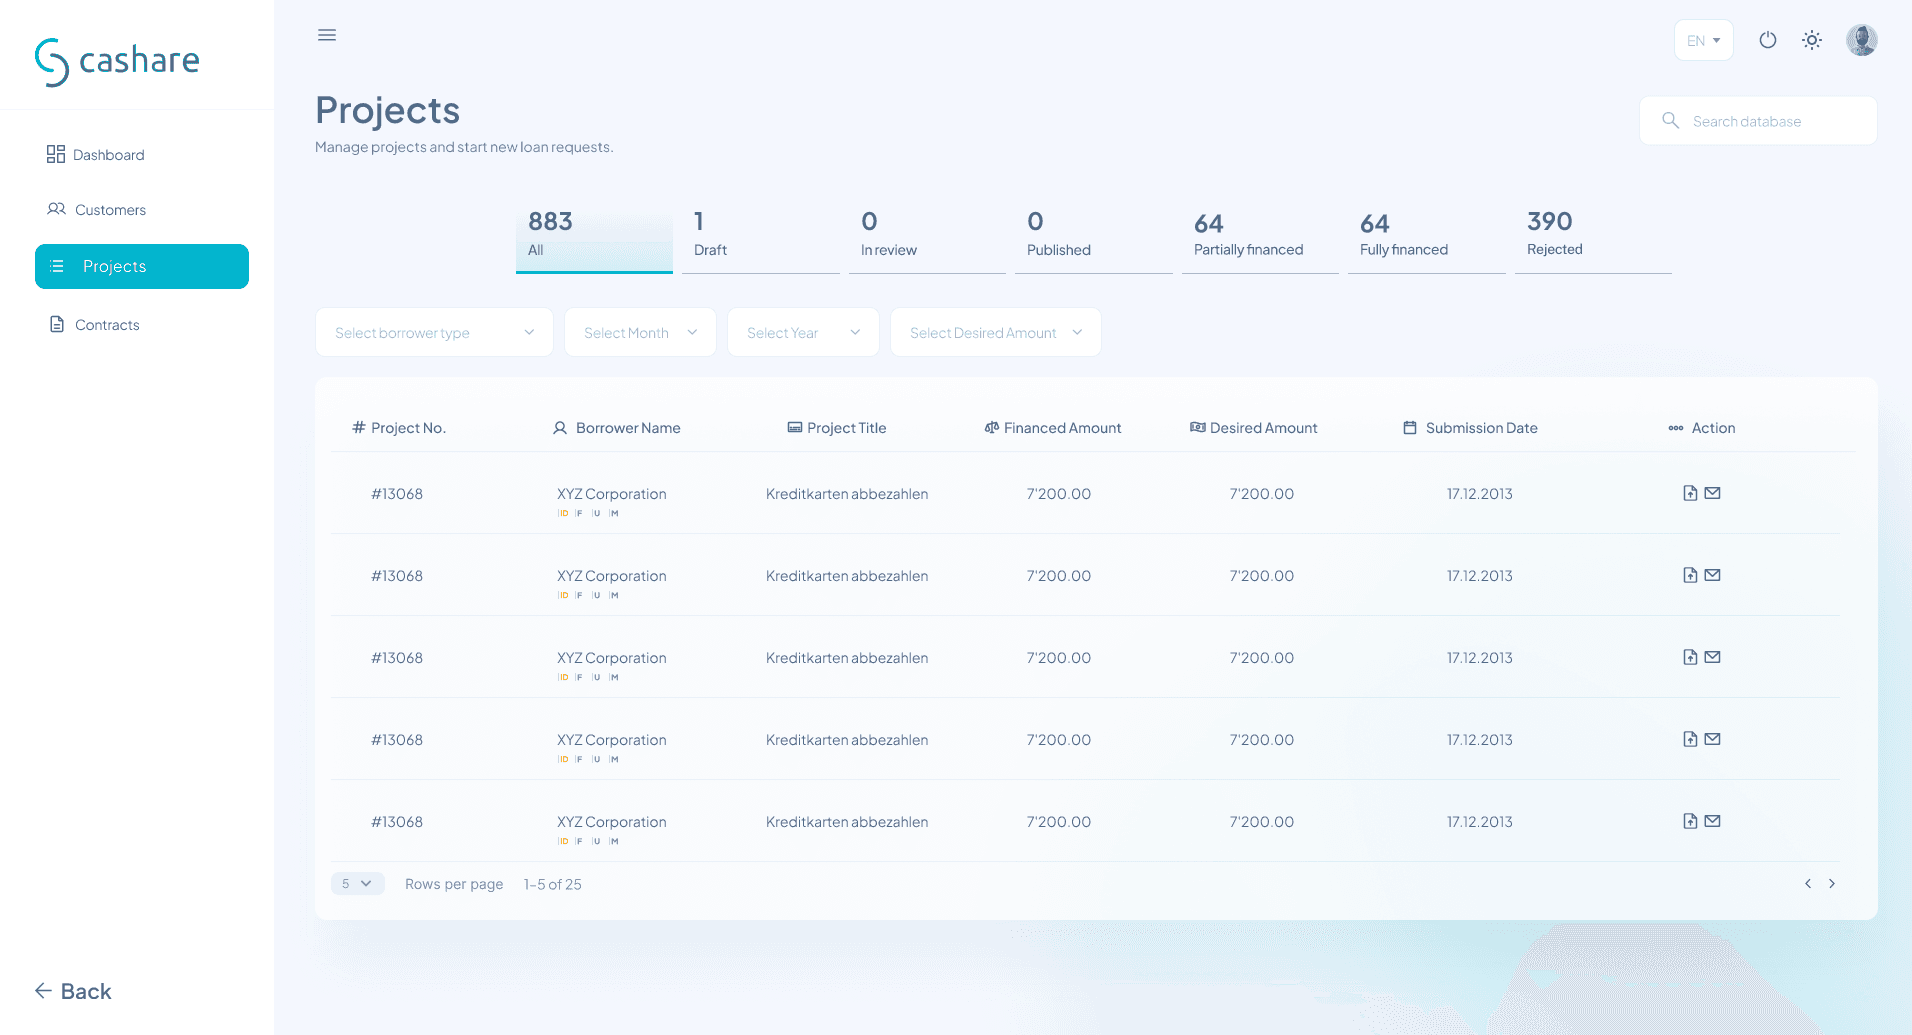Click the upload document icon in fourth table row

coord(1690,739)
